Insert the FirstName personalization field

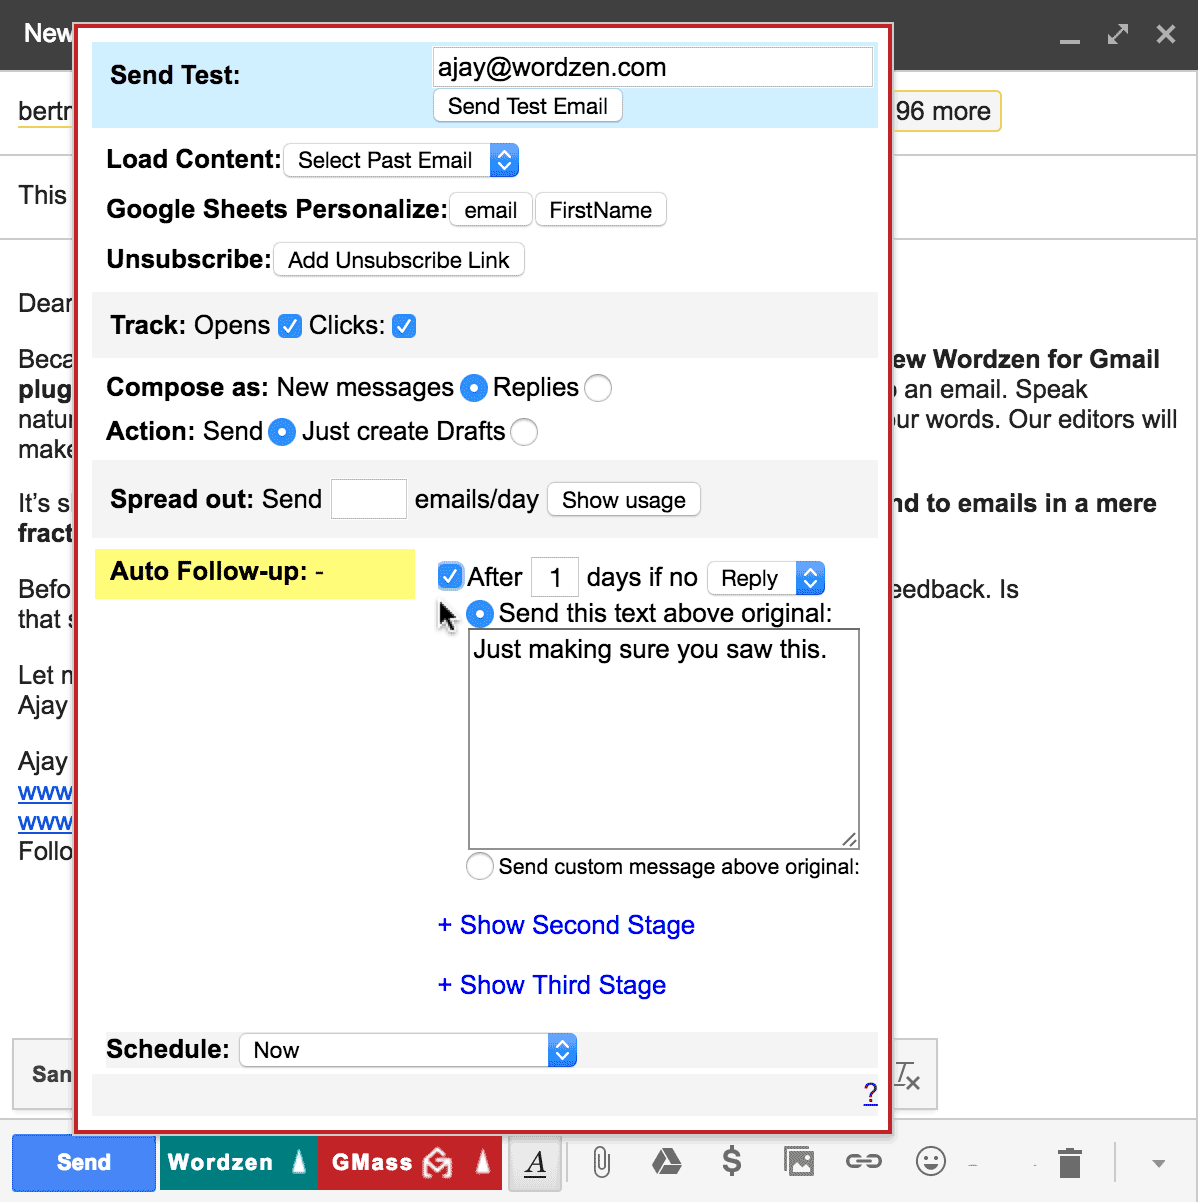601,210
